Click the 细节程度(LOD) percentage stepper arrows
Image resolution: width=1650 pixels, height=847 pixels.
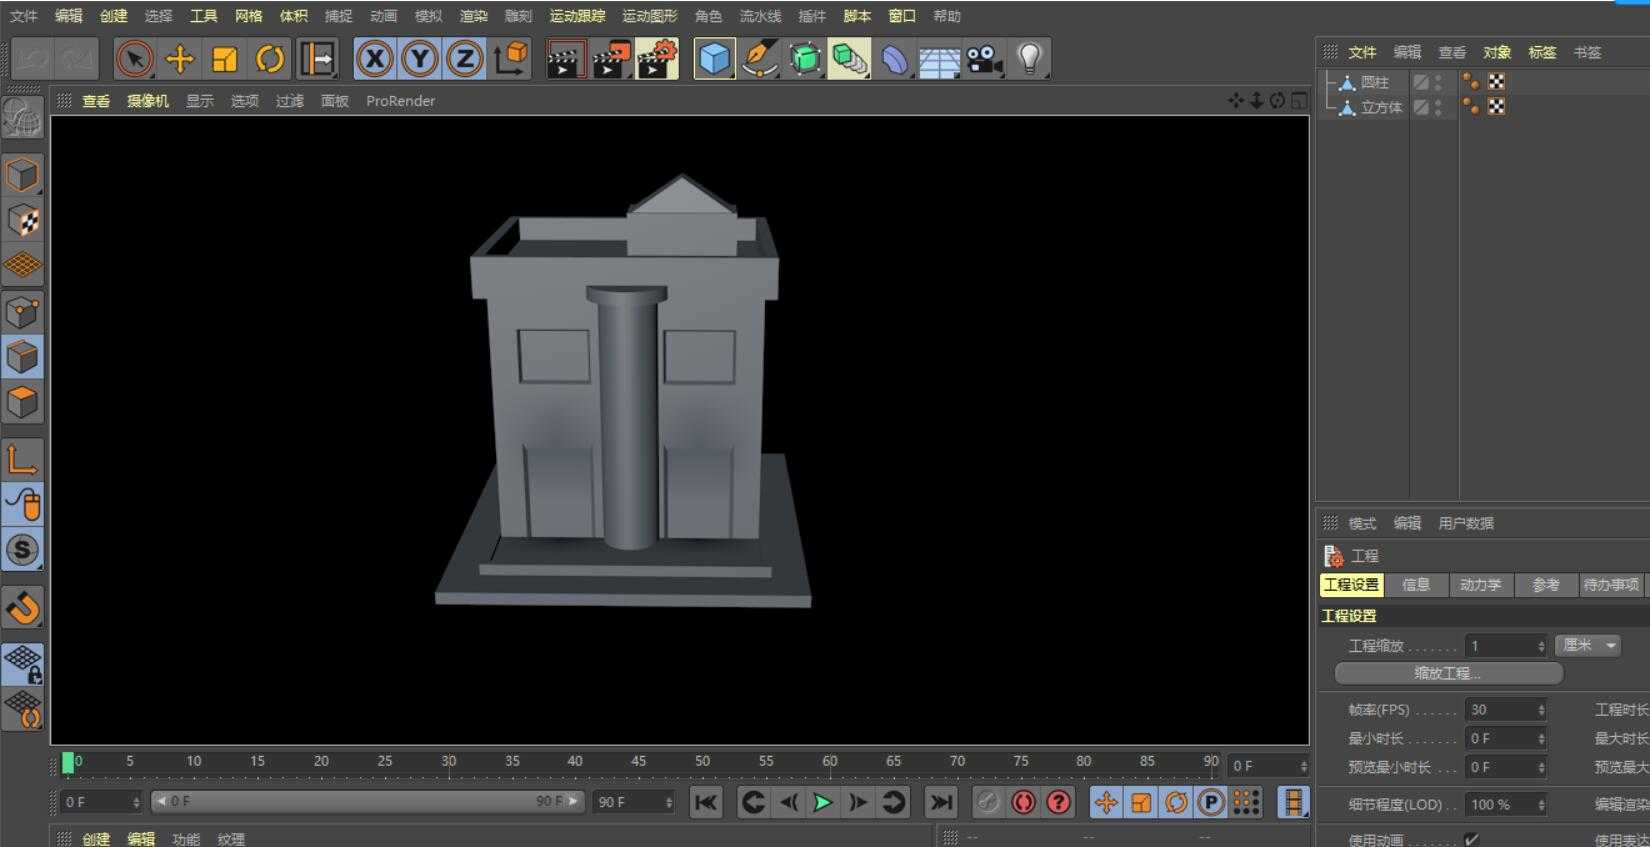coord(1541,805)
